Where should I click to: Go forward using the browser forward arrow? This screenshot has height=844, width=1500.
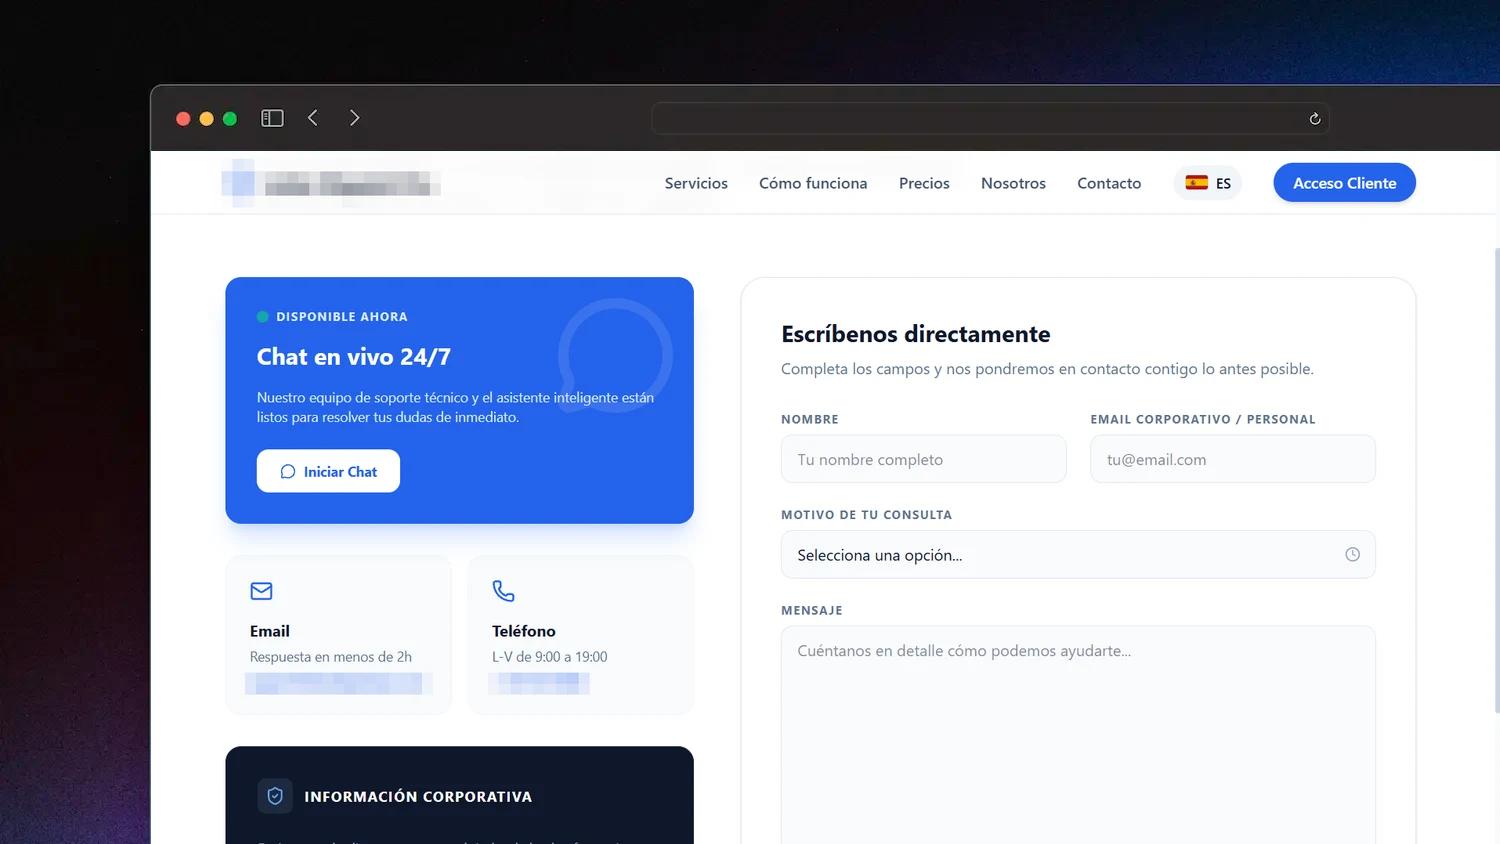(x=354, y=118)
